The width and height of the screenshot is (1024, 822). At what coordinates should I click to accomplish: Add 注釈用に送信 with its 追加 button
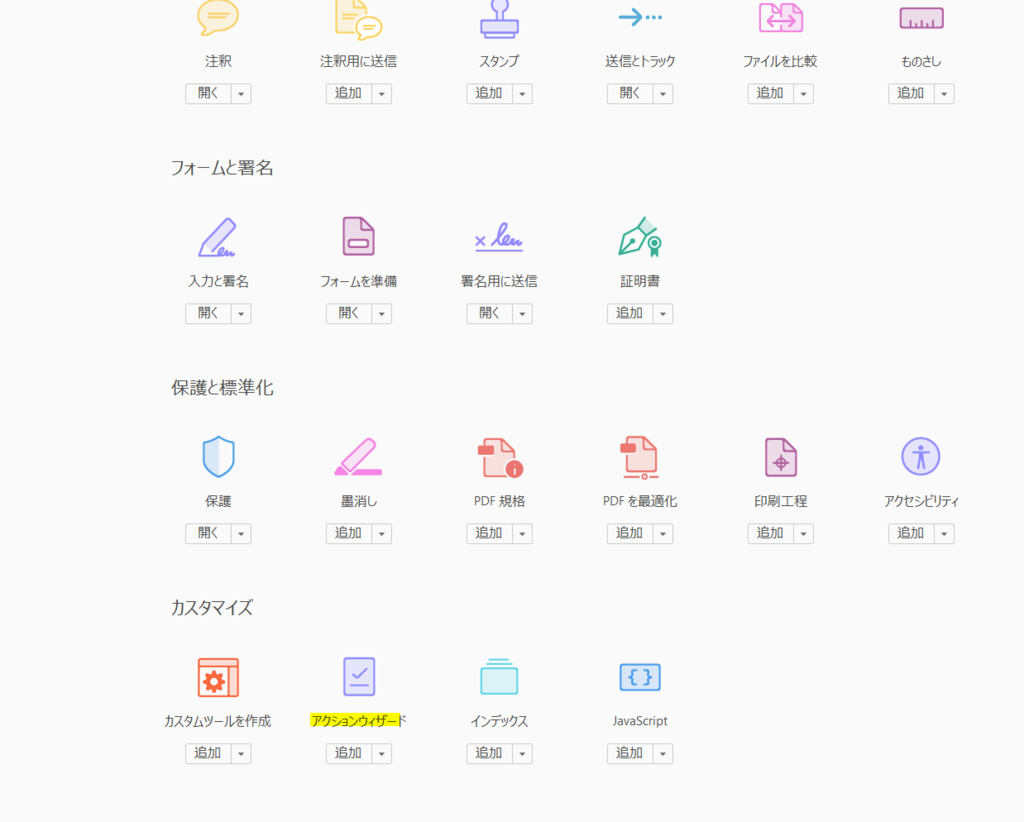pos(348,93)
